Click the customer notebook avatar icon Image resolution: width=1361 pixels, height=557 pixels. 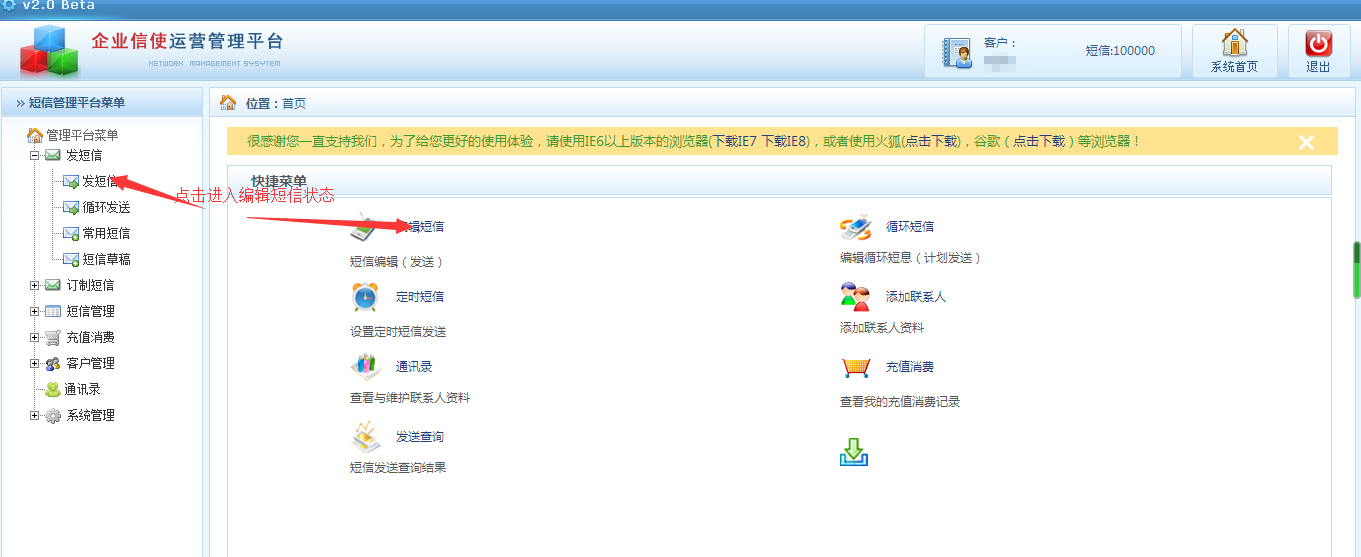click(x=958, y=52)
